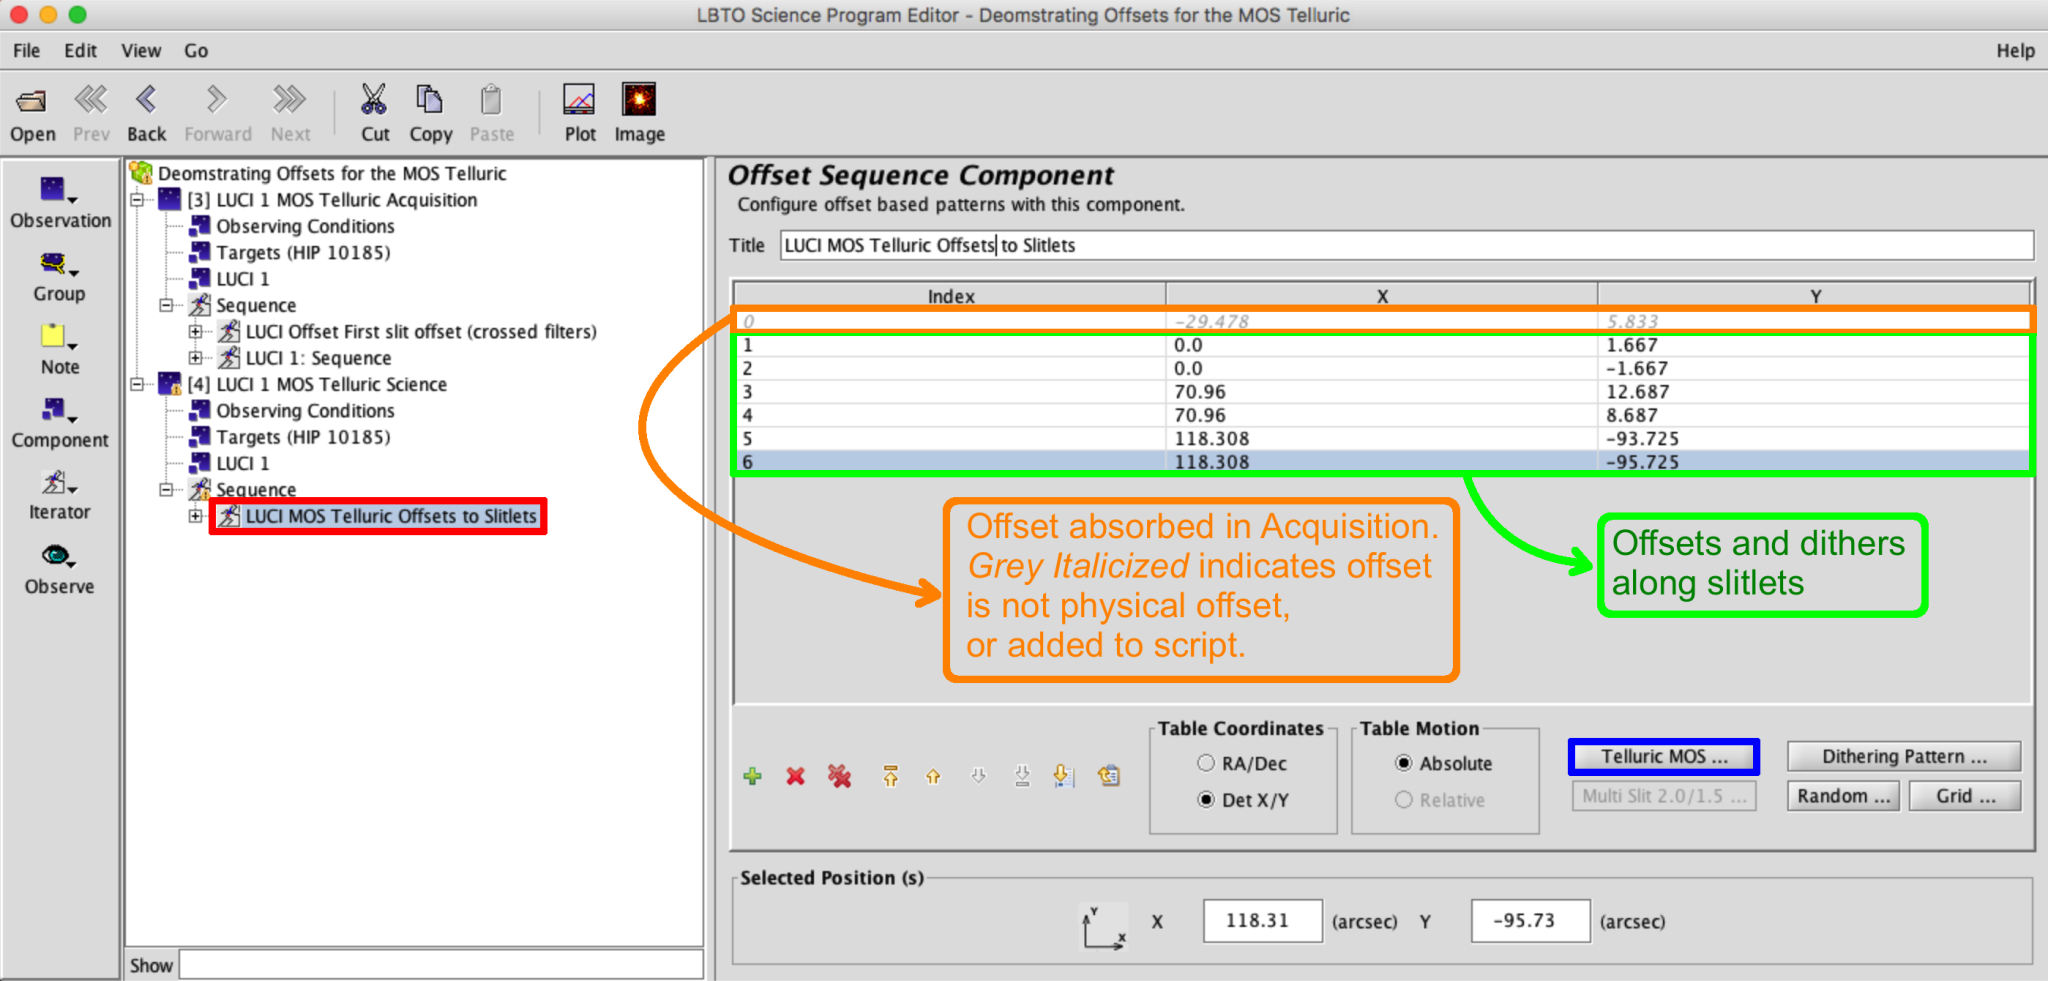Collapse the [4] LUCI 1 MOS Telluric Science node
This screenshot has height=981, width=2048.
click(137, 384)
